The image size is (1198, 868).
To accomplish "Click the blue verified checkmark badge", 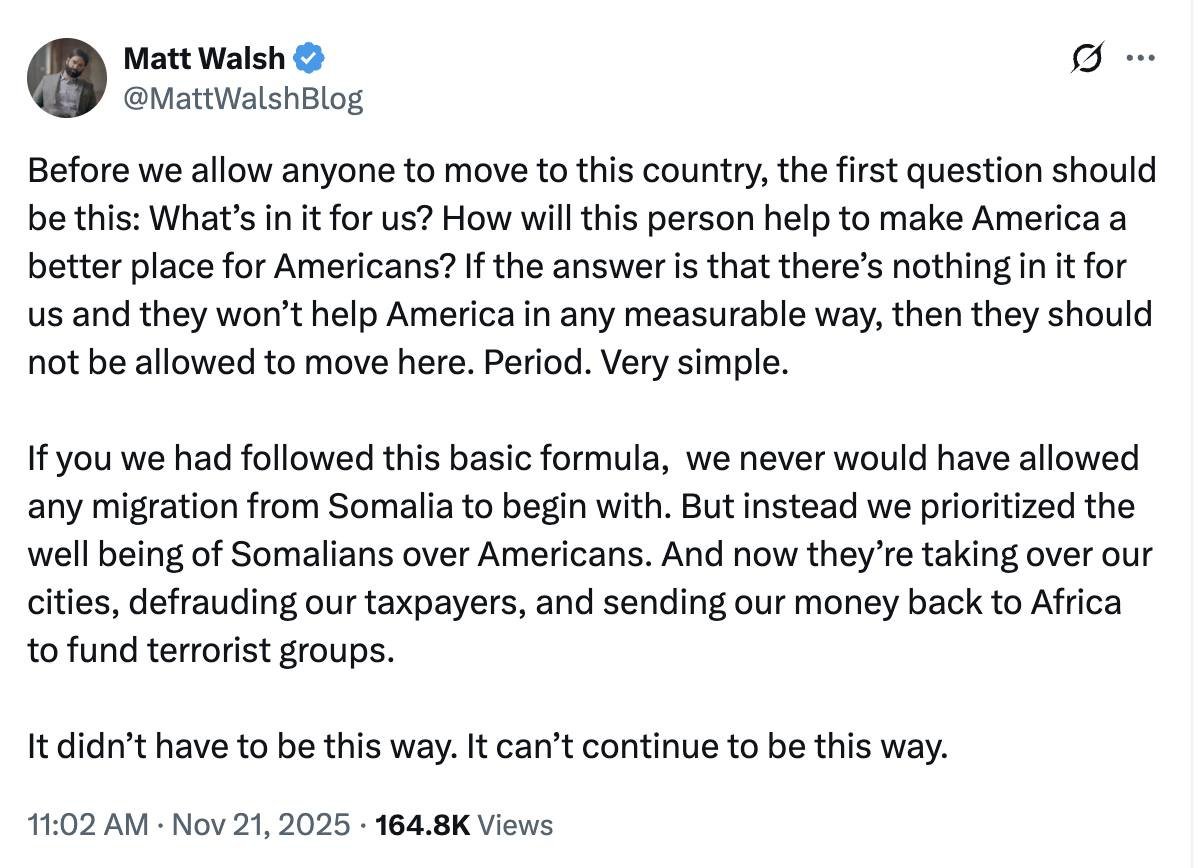I will click(309, 58).
